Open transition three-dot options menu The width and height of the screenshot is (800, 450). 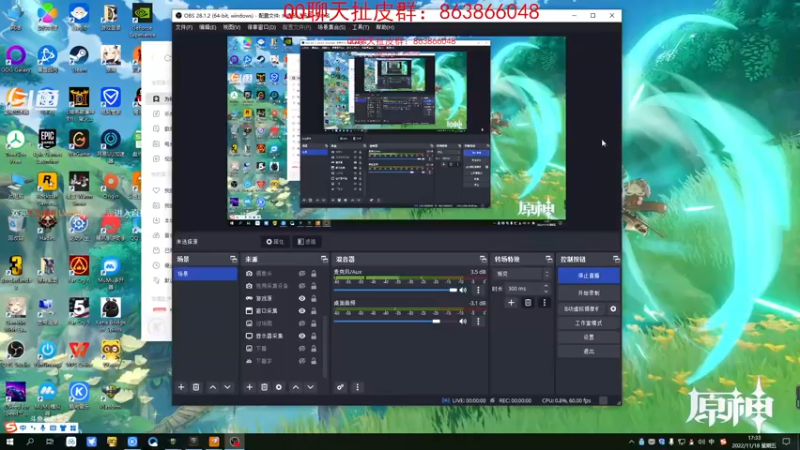tap(544, 303)
